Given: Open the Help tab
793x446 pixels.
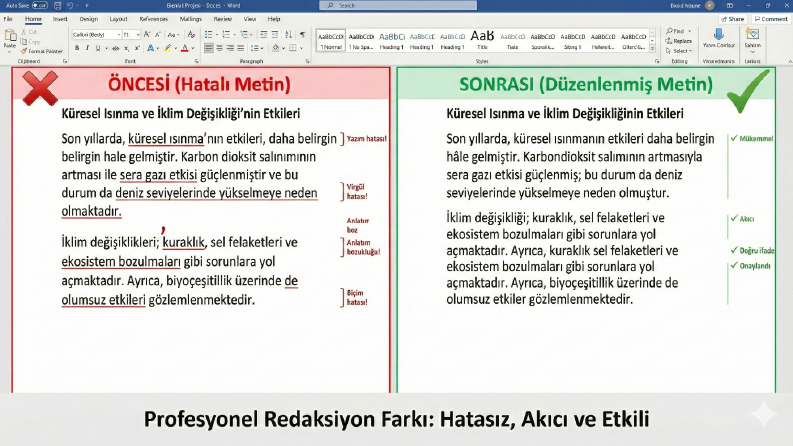Looking at the screenshot, I should pos(274,19).
